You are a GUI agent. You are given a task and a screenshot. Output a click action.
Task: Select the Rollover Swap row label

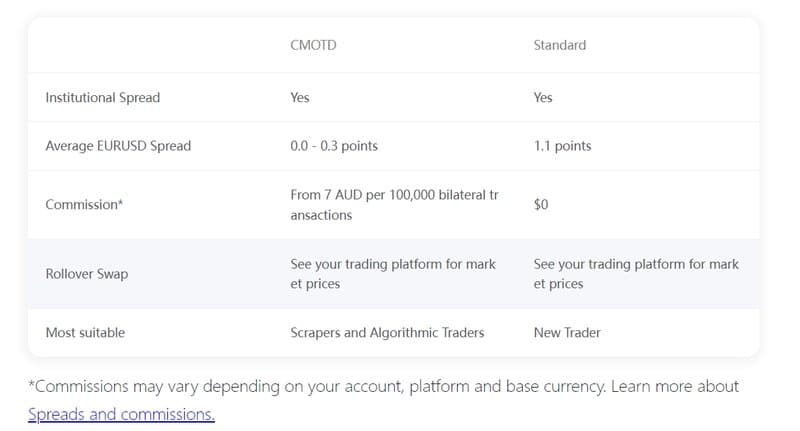pos(87,274)
